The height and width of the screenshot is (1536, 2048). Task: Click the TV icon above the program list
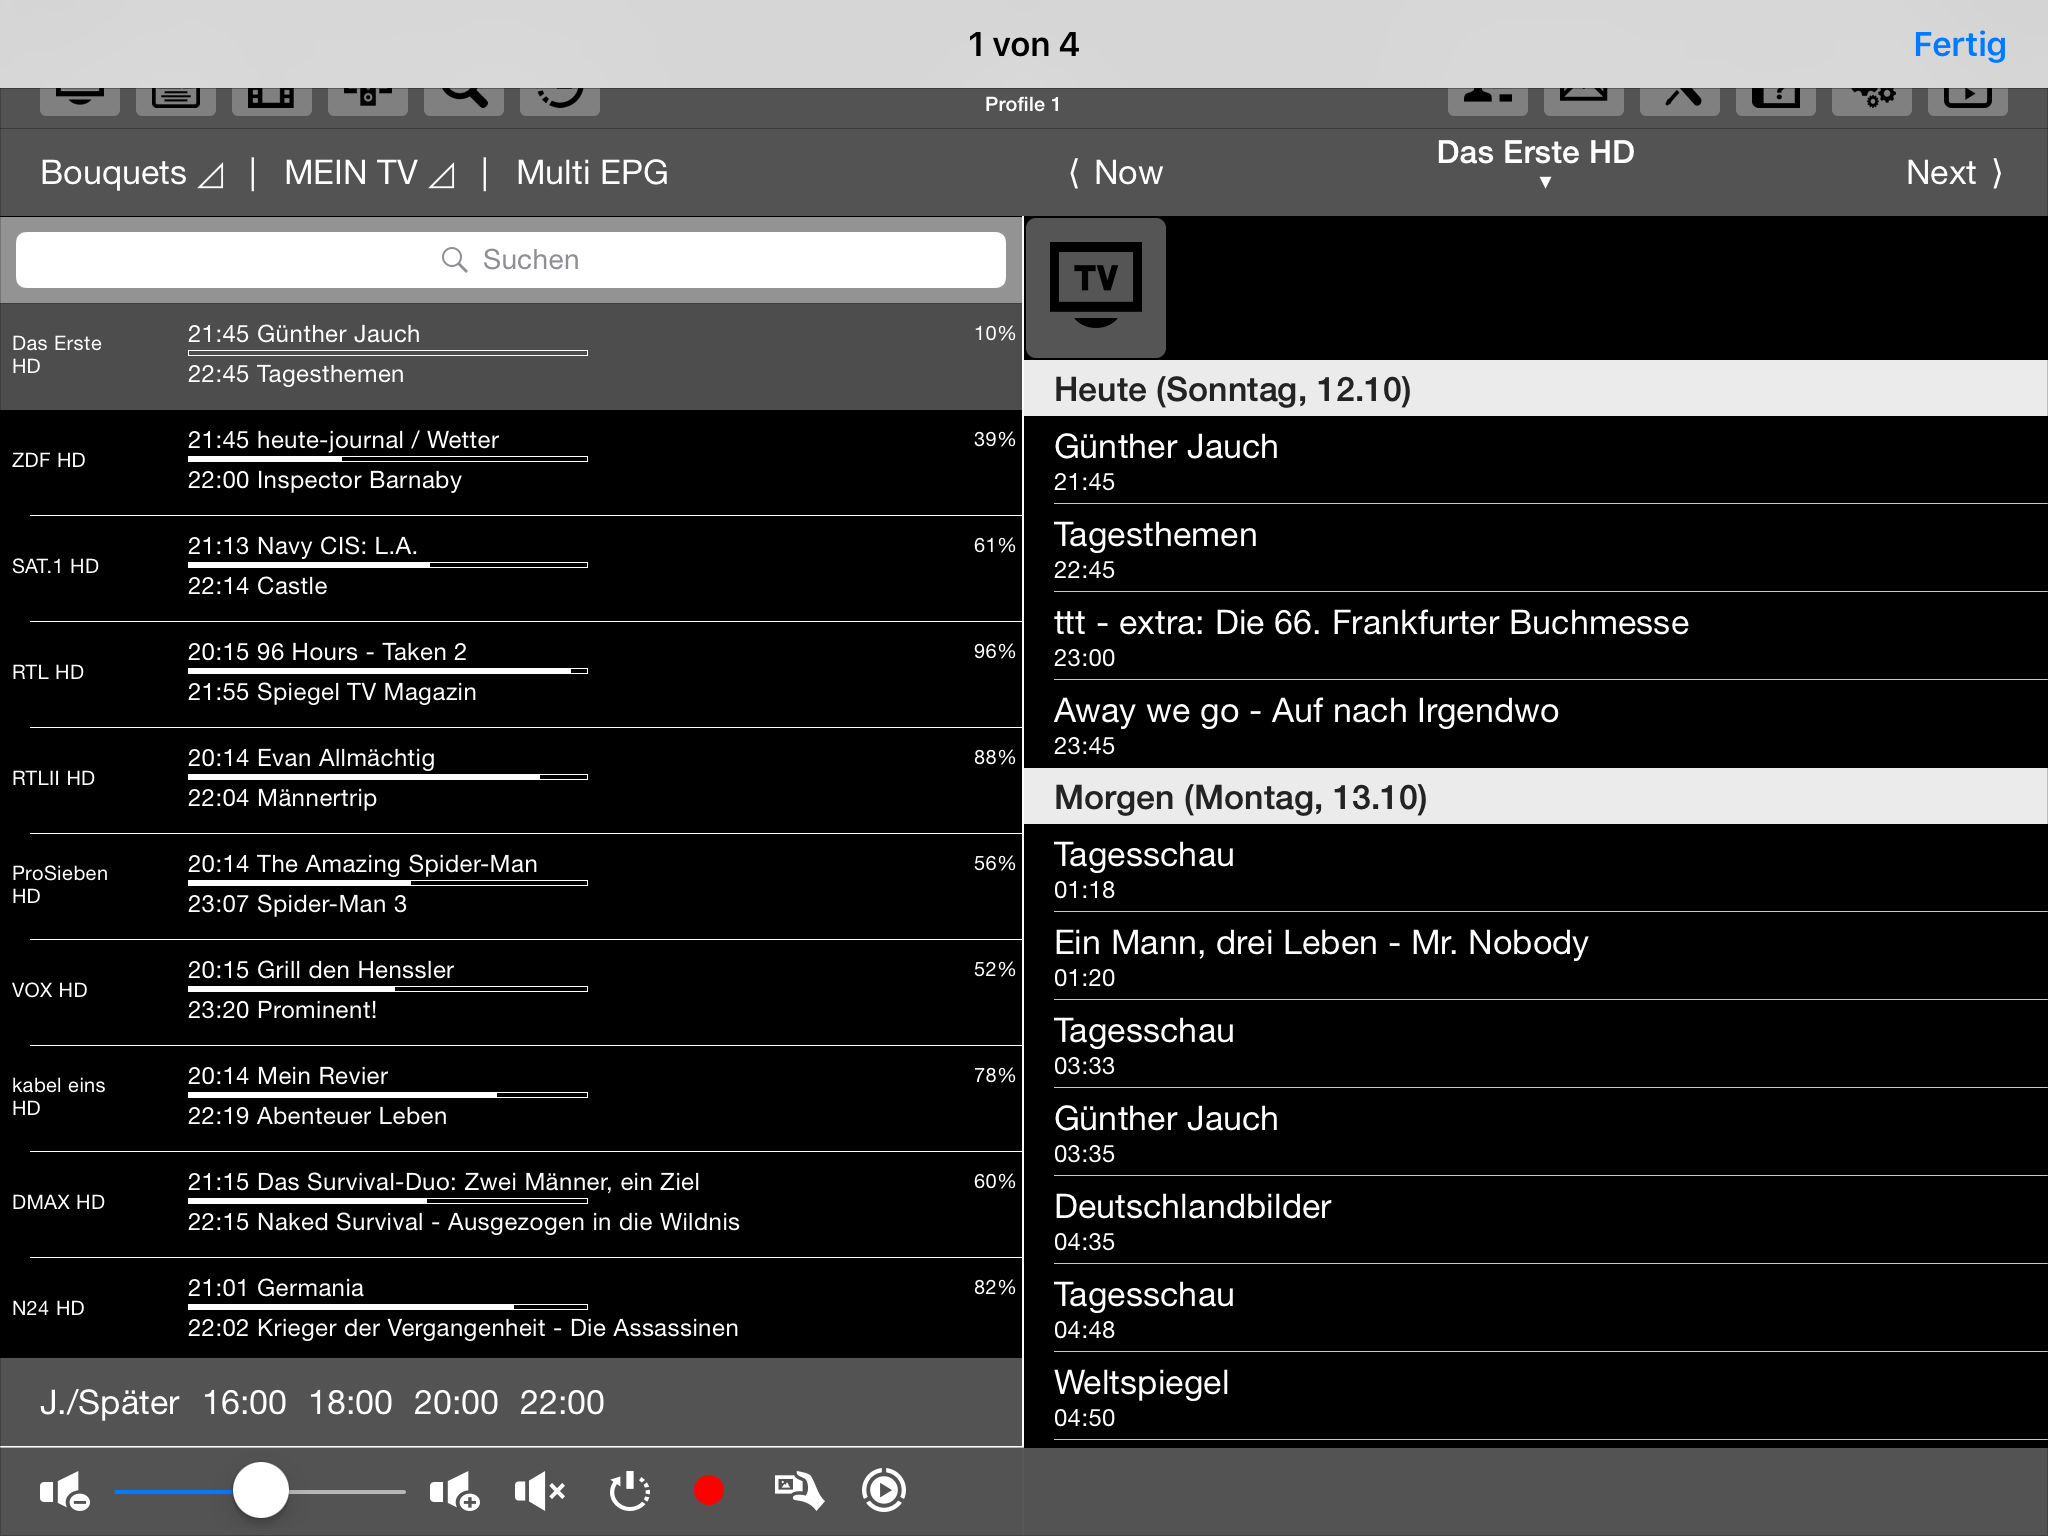[x=1096, y=287]
